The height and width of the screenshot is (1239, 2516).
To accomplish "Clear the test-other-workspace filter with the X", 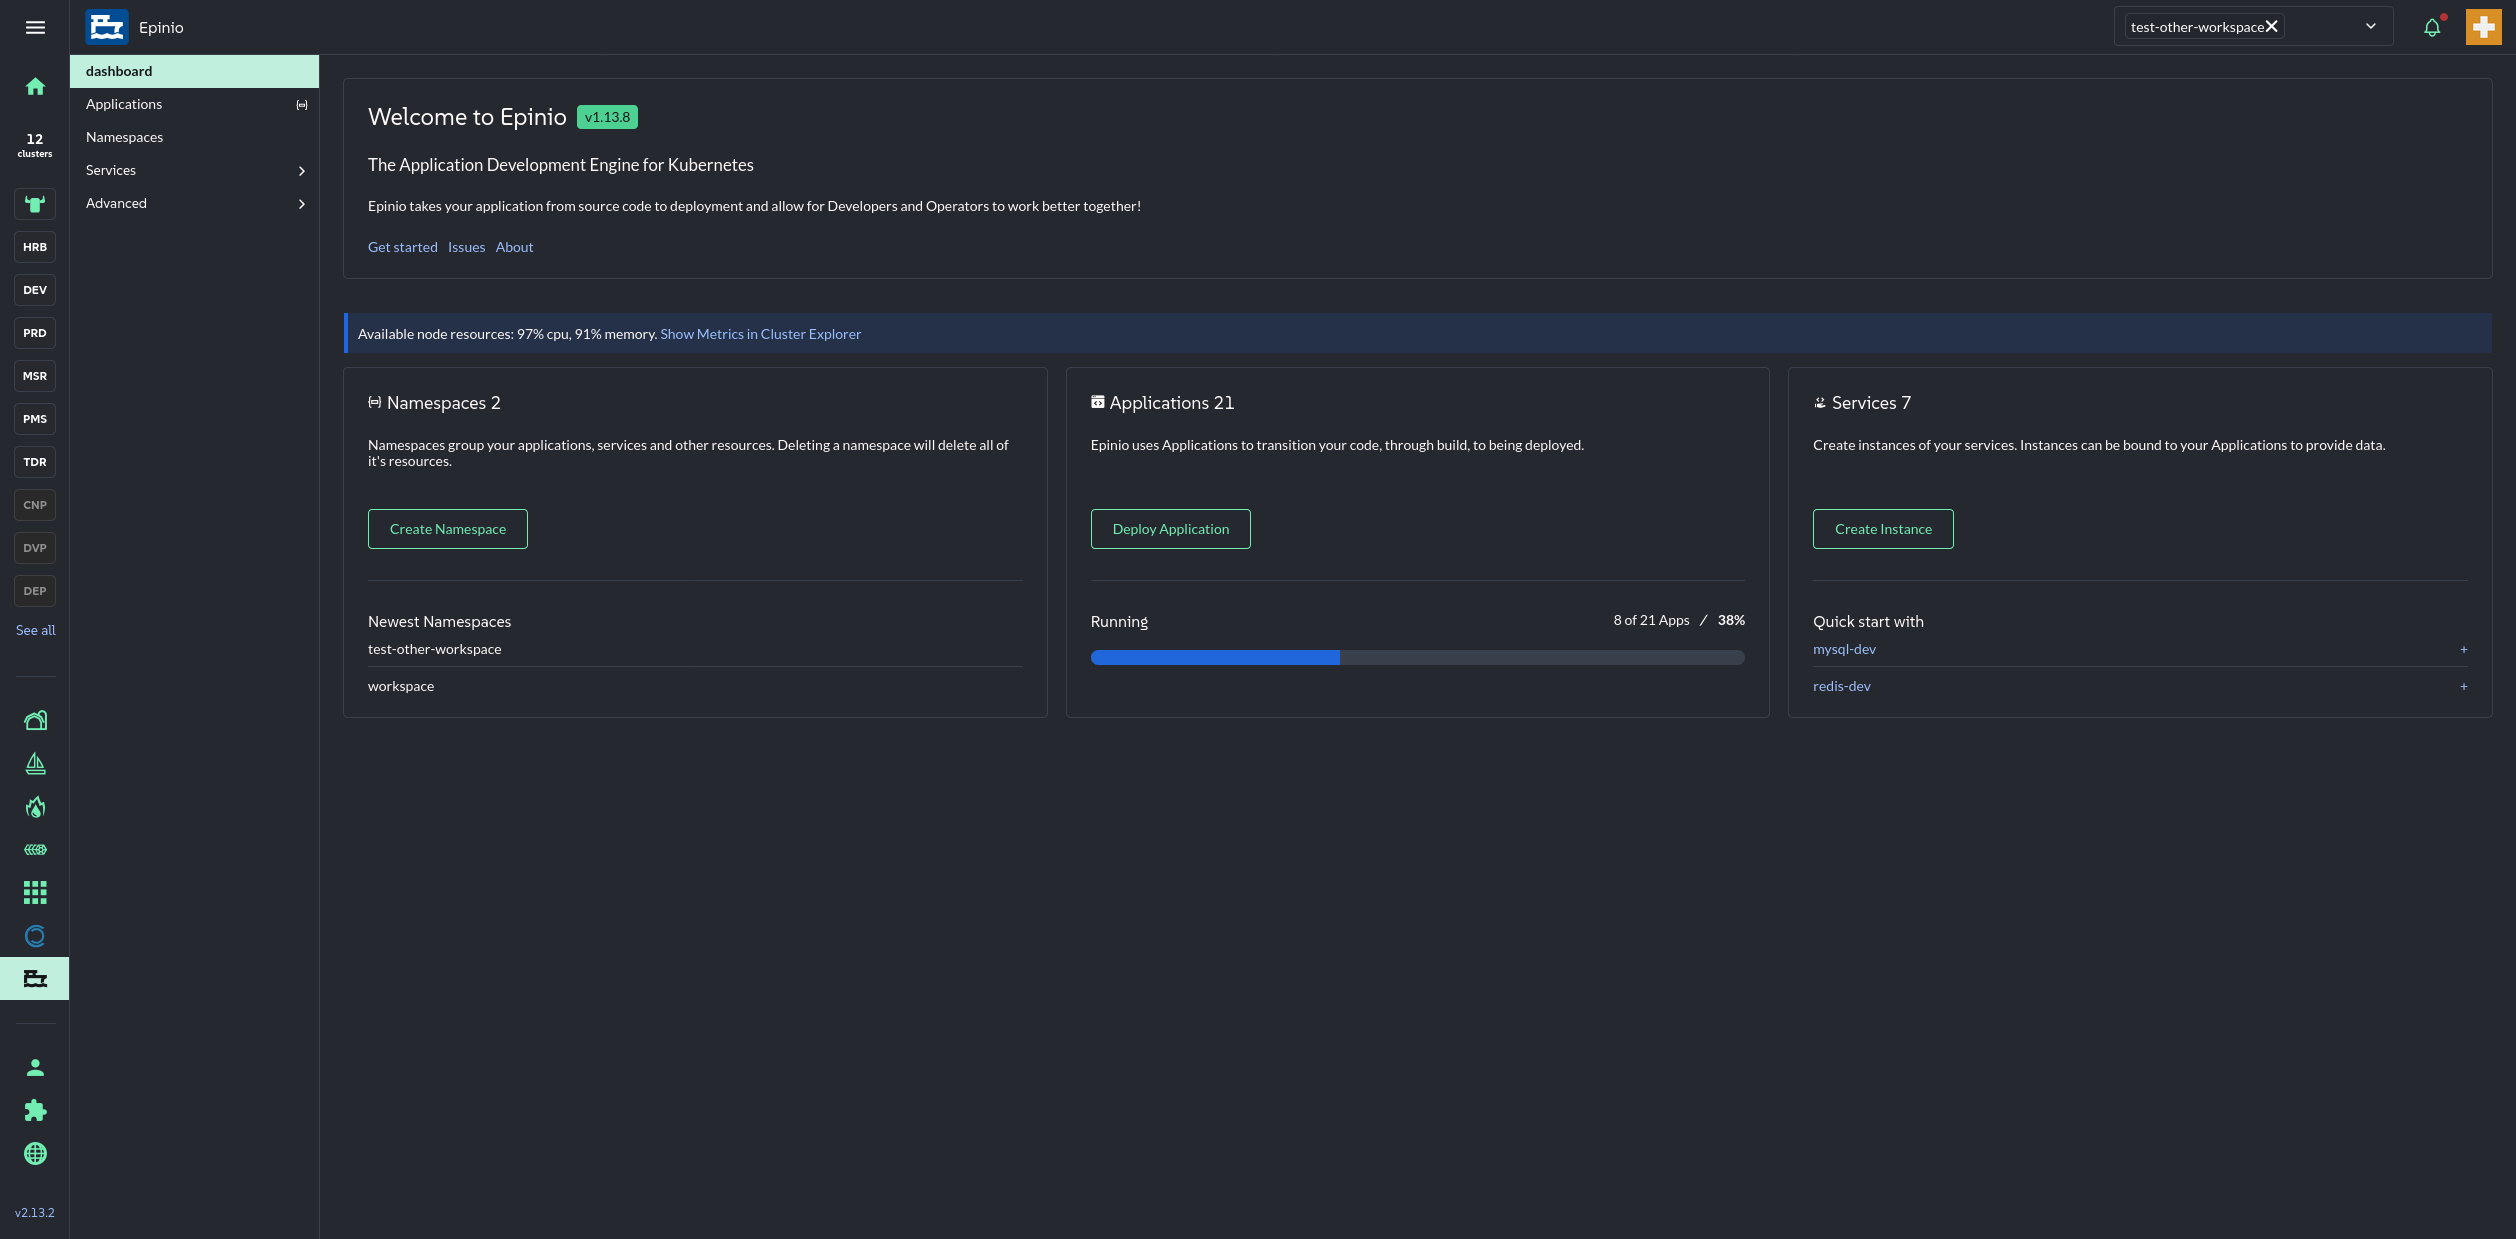I will click(2272, 26).
